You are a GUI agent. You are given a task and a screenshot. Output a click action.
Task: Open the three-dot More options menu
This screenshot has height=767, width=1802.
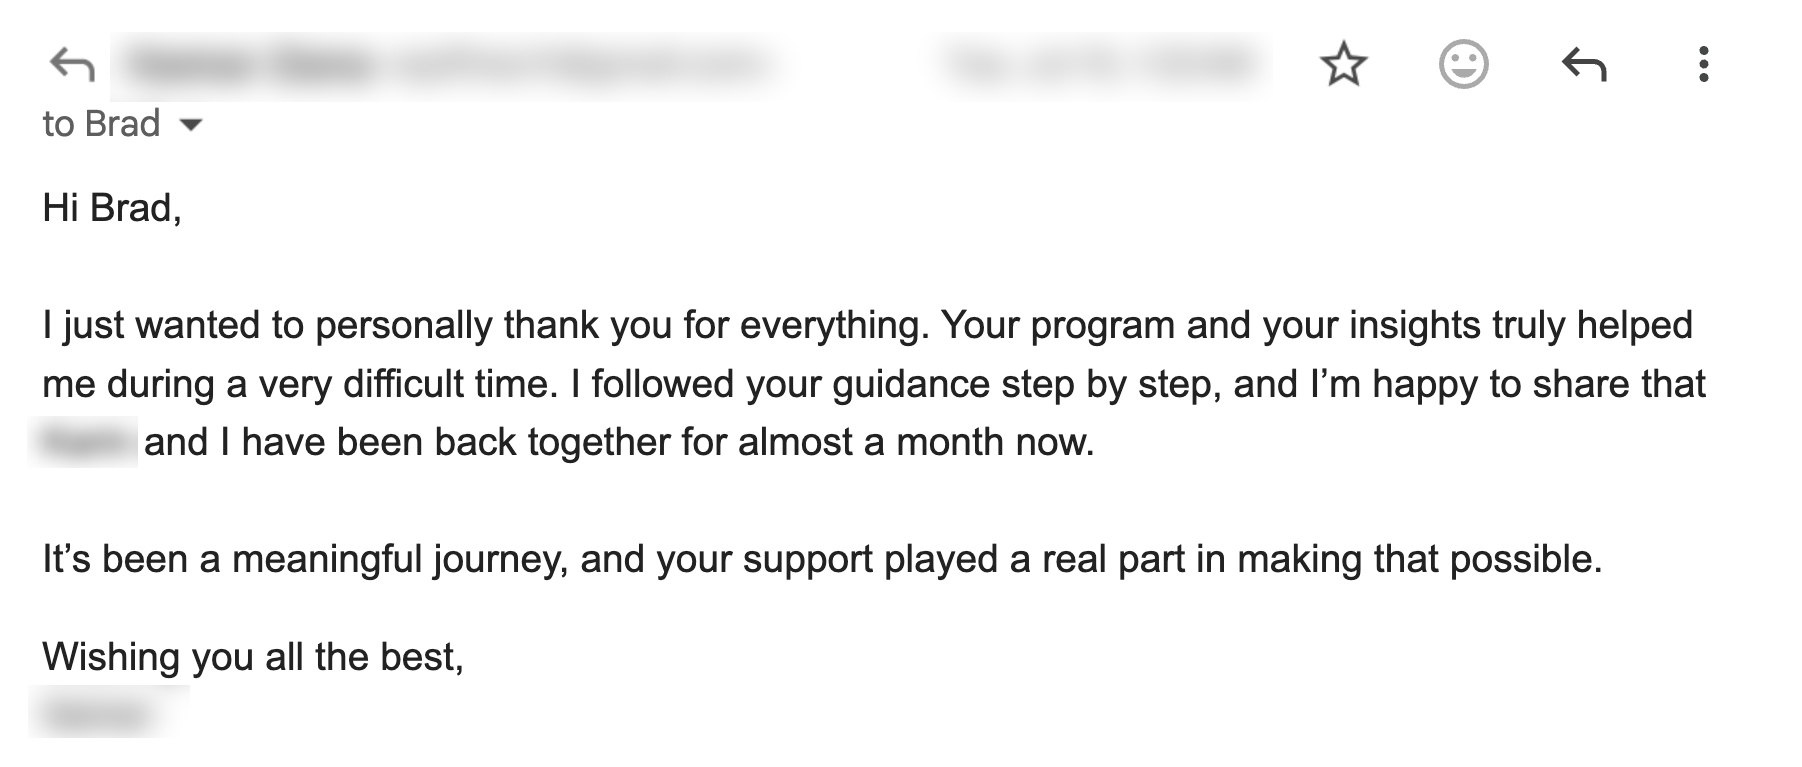tap(1703, 65)
